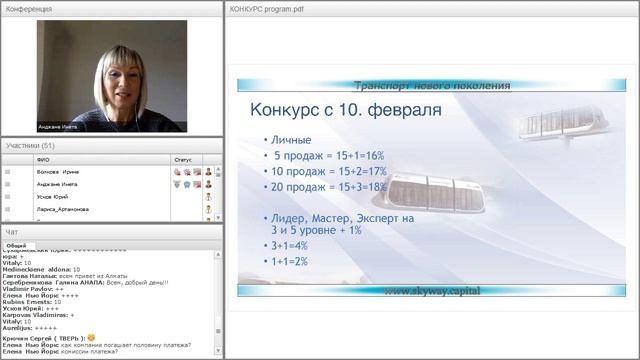The image size is (640, 360).
Task: Click slide line 1+1=2%
Action: coord(289,261)
